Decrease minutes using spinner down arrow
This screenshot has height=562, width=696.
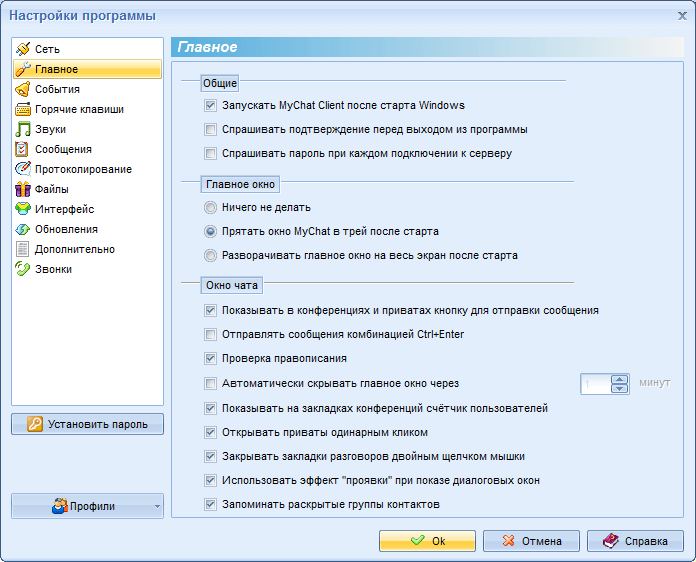click(x=620, y=388)
